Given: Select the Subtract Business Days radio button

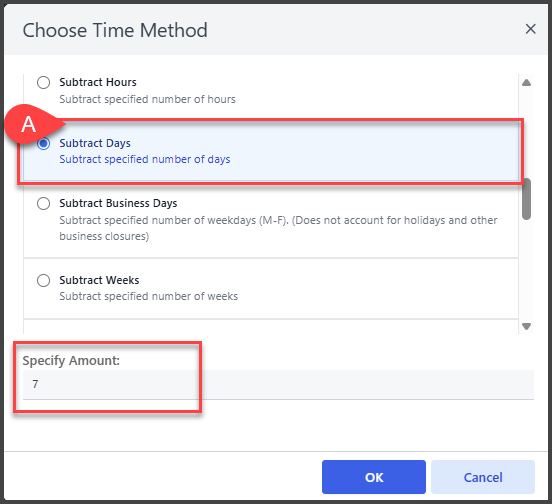Looking at the screenshot, I should pos(43,203).
